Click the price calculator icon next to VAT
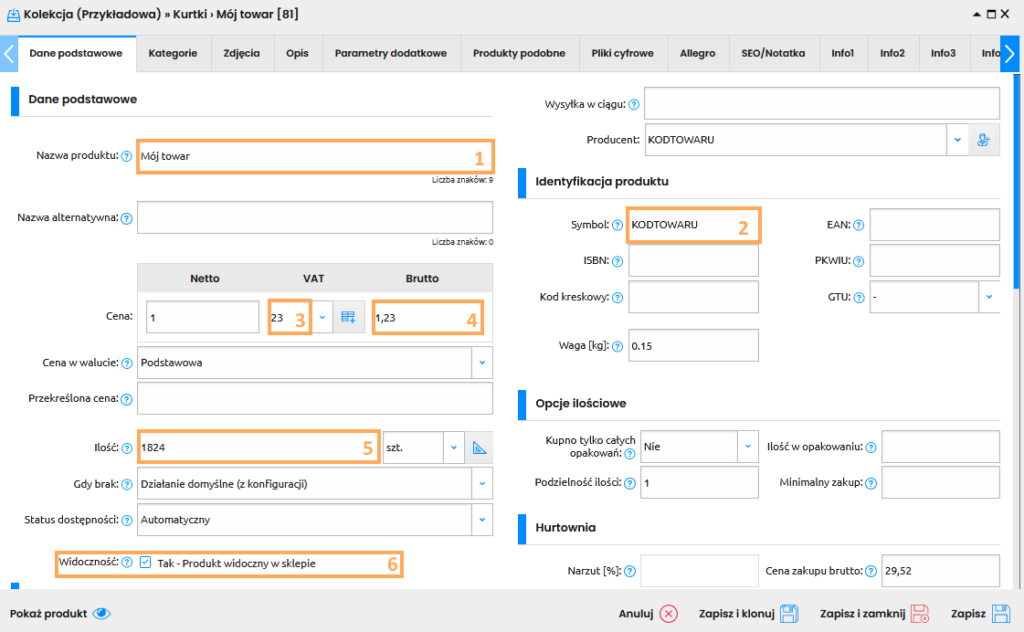 (x=348, y=317)
